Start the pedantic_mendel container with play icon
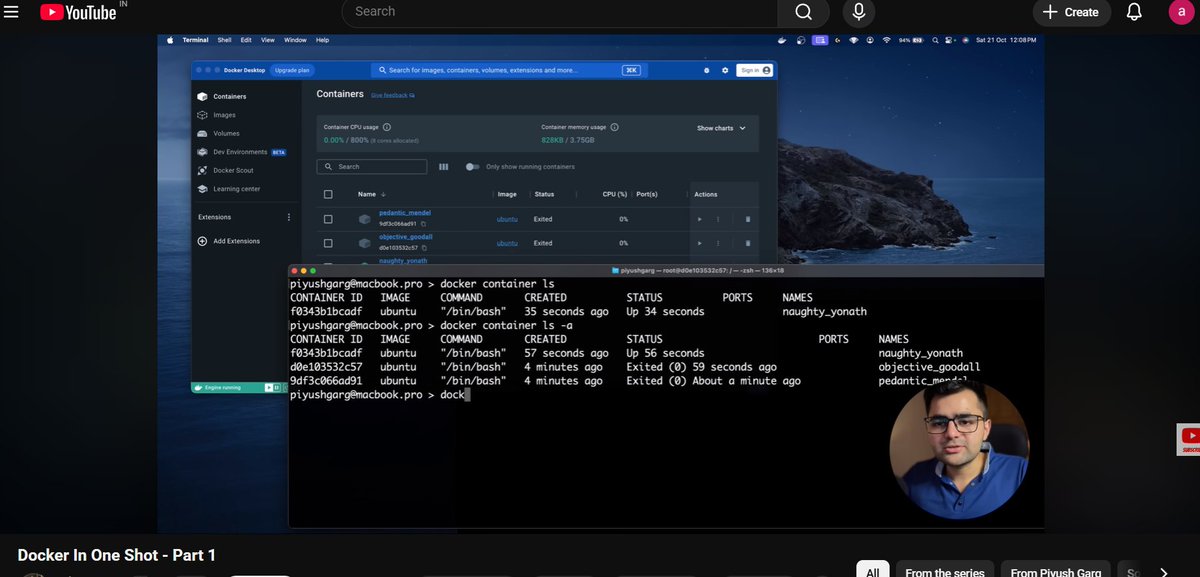 (x=699, y=219)
